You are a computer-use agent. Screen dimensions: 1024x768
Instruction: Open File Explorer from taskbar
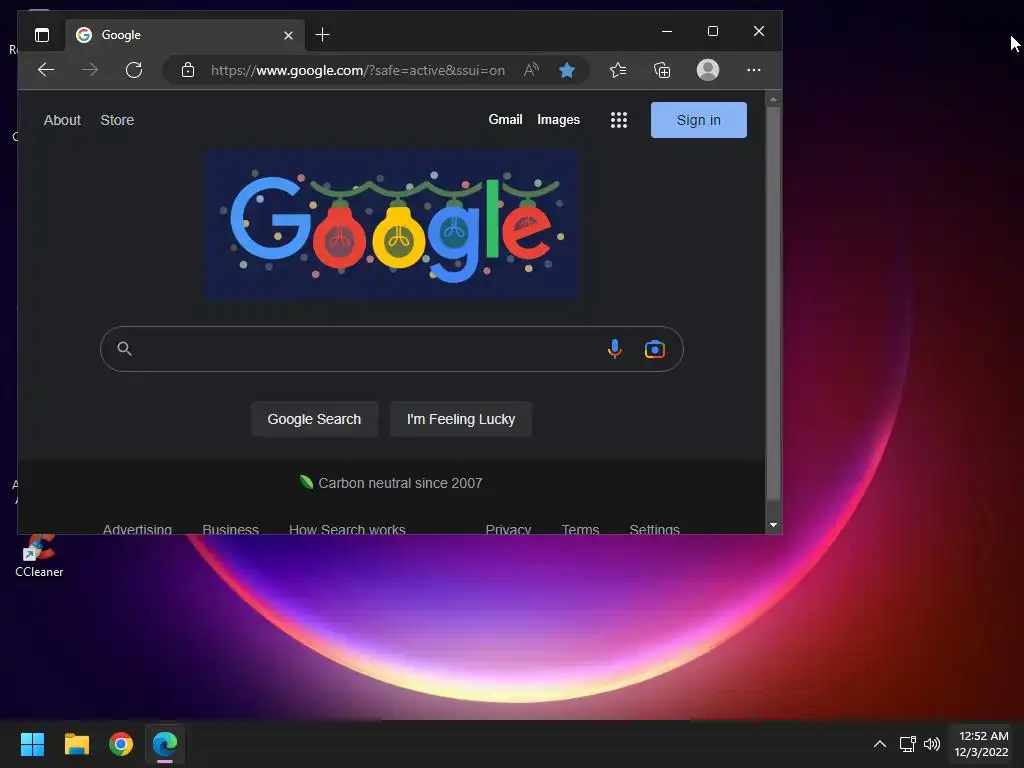[x=76, y=744]
